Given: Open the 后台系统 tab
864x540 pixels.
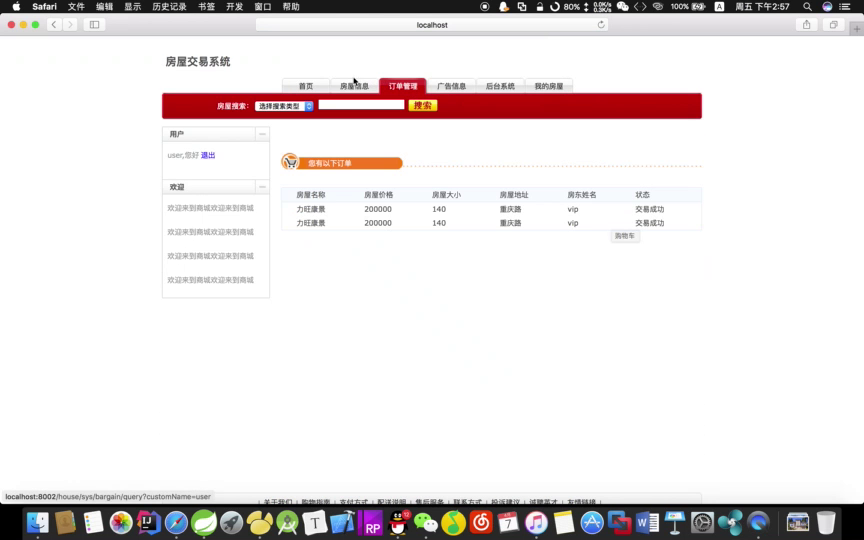Looking at the screenshot, I should tap(500, 86).
